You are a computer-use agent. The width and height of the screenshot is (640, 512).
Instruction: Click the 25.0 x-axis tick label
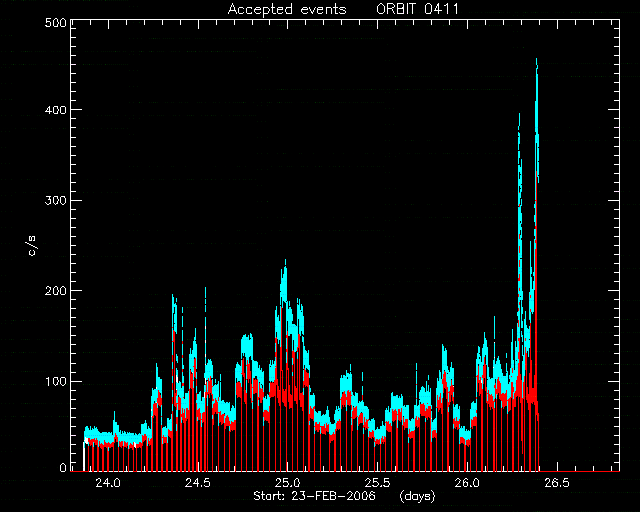coord(287,483)
